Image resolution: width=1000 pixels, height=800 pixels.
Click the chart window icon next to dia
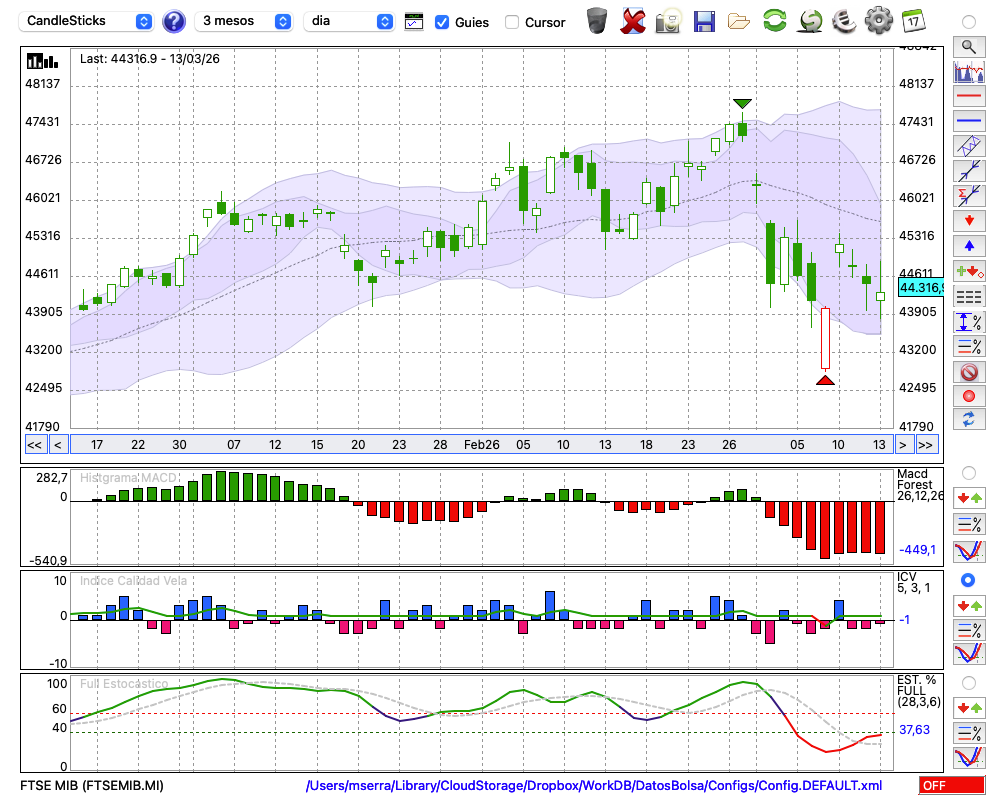414,22
